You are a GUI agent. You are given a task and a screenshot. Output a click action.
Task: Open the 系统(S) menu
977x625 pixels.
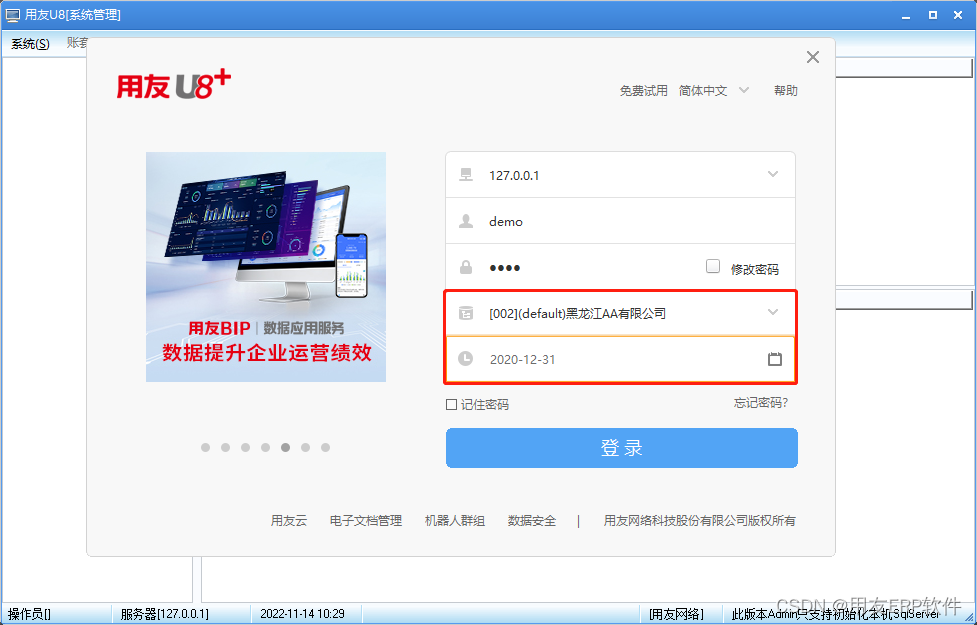tap(30, 44)
